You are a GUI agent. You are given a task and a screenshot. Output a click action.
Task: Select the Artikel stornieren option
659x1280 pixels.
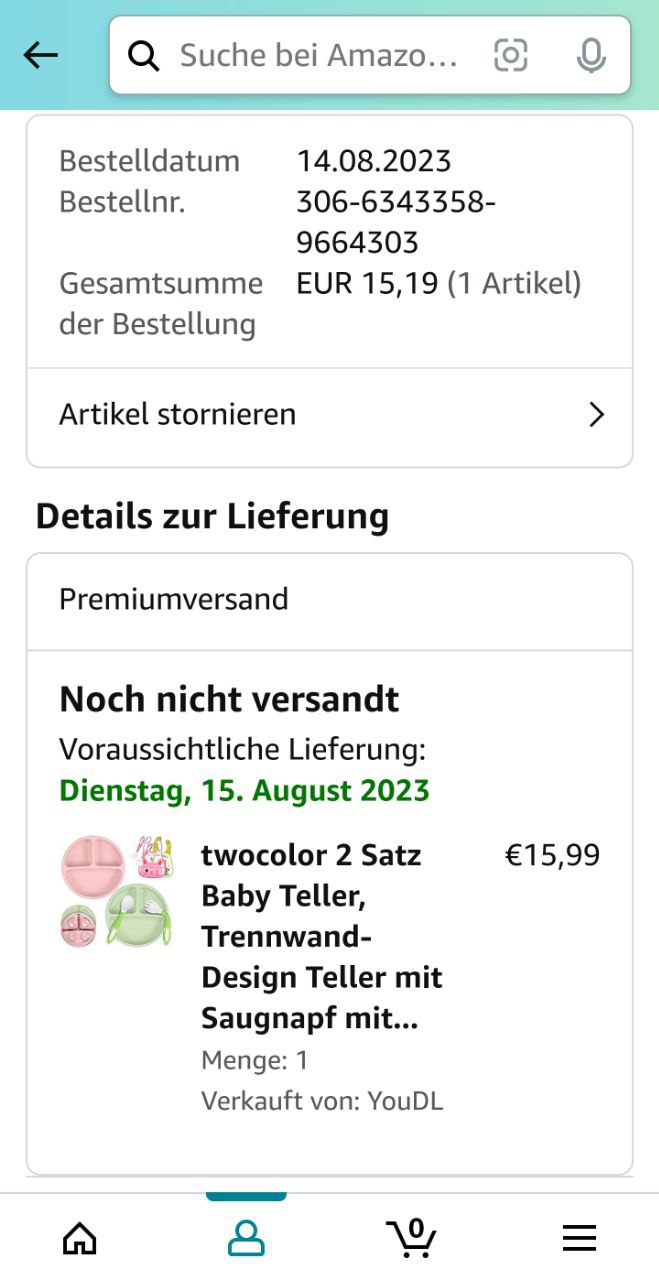[330, 415]
